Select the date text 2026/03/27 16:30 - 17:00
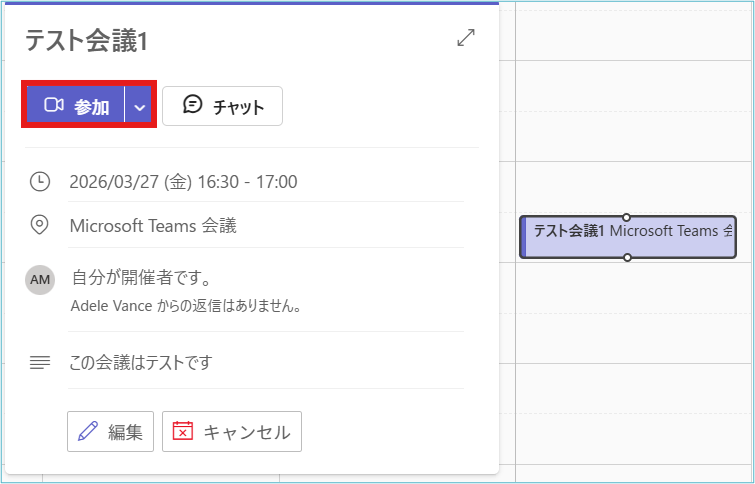Image resolution: width=755 pixels, height=484 pixels. pyautogui.click(x=183, y=182)
